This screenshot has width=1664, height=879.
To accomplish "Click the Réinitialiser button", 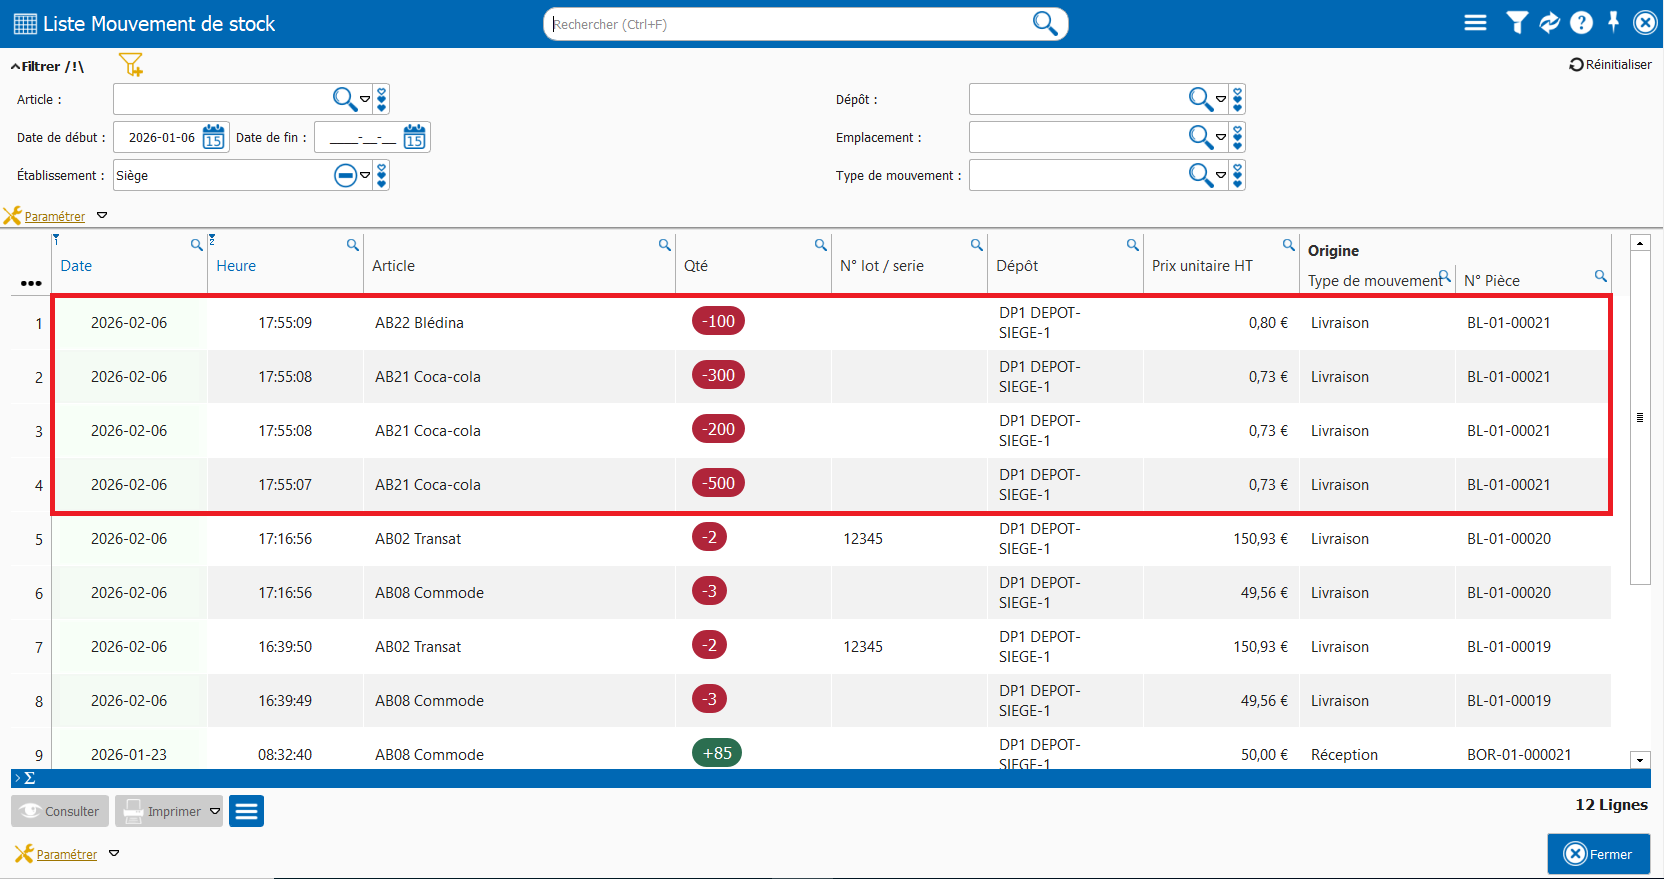I will (1610, 65).
